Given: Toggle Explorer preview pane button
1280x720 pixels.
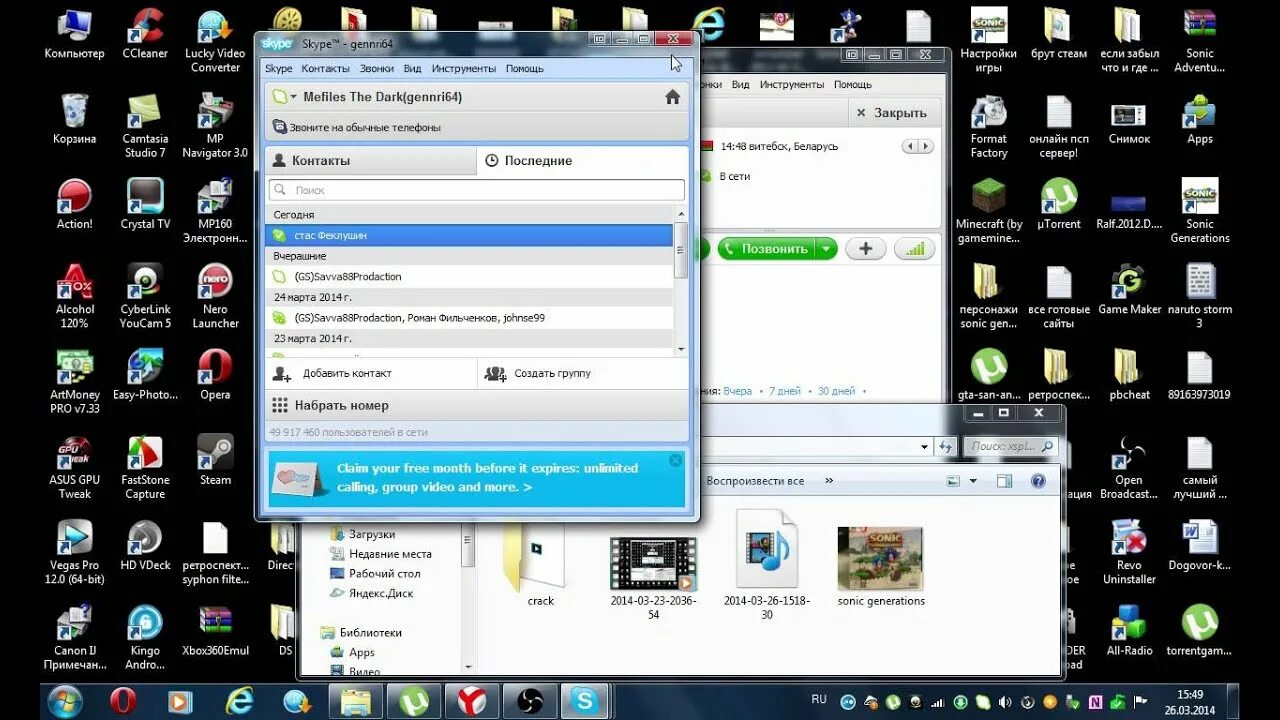Looking at the screenshot, I should [x=1004, y=481].
